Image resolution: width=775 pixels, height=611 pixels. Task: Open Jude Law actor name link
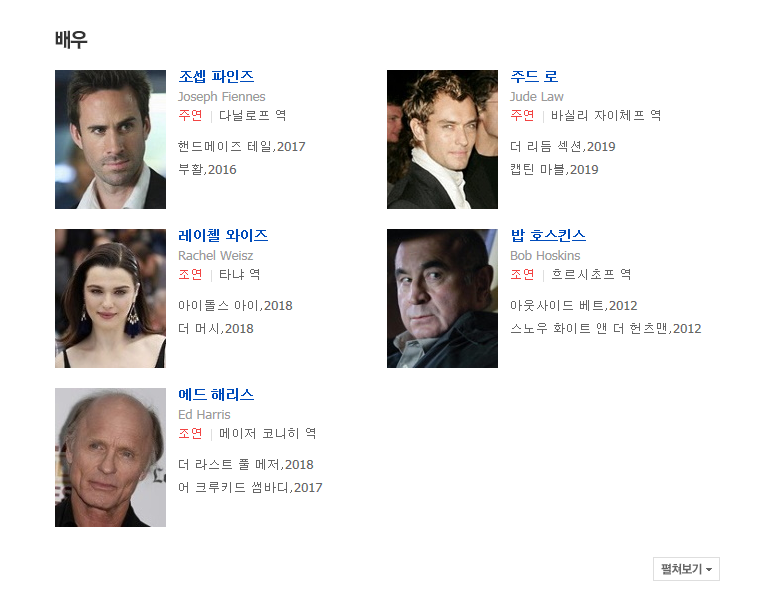click(534, 77)
